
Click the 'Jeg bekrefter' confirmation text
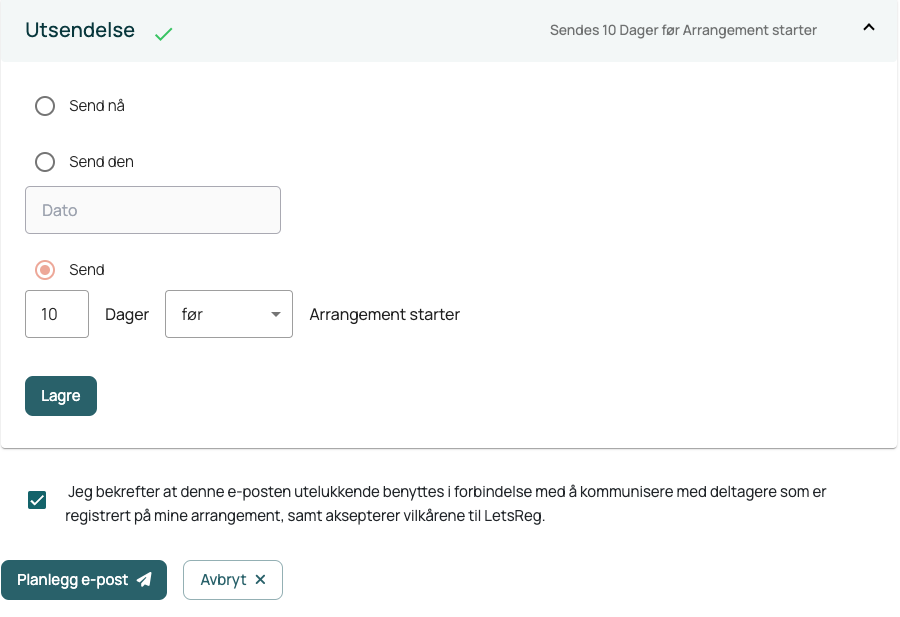click(445, 503)
